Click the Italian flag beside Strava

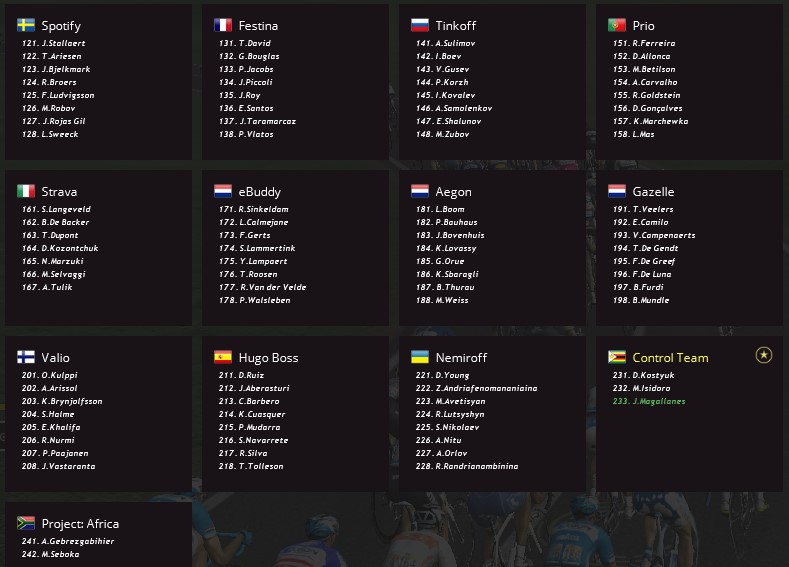point(26,191)
